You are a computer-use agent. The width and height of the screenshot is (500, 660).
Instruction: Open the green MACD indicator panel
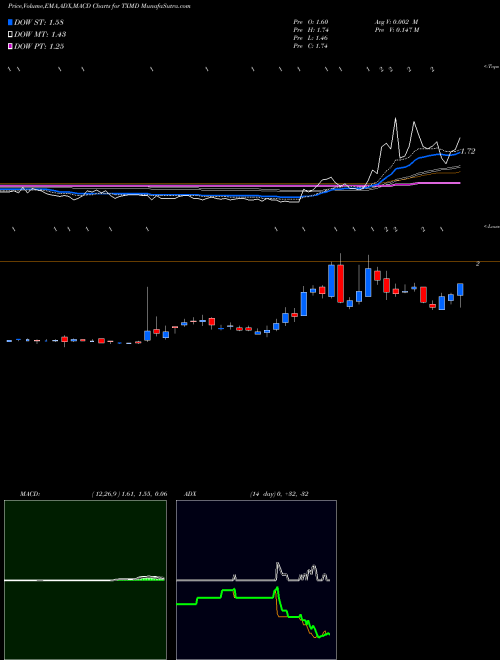coord(85,580)
